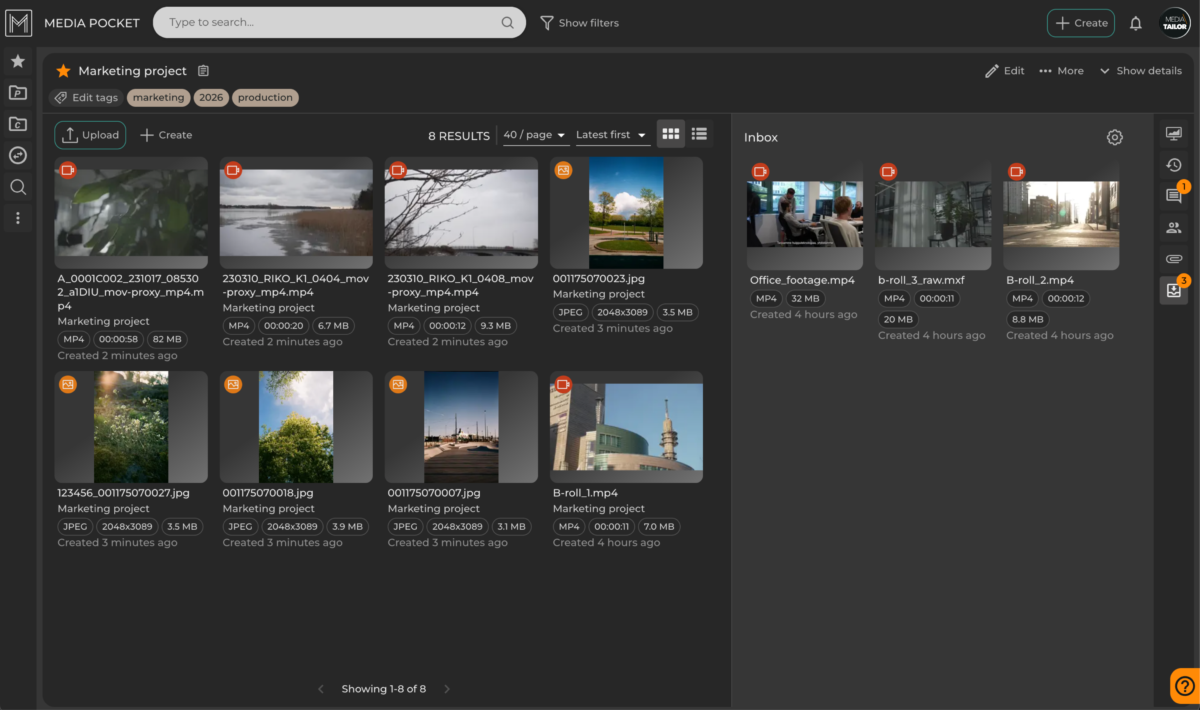Screen dimensions: 1200x710
Task: Open the 40 / page dropdown
Action: tap(535, 135)
